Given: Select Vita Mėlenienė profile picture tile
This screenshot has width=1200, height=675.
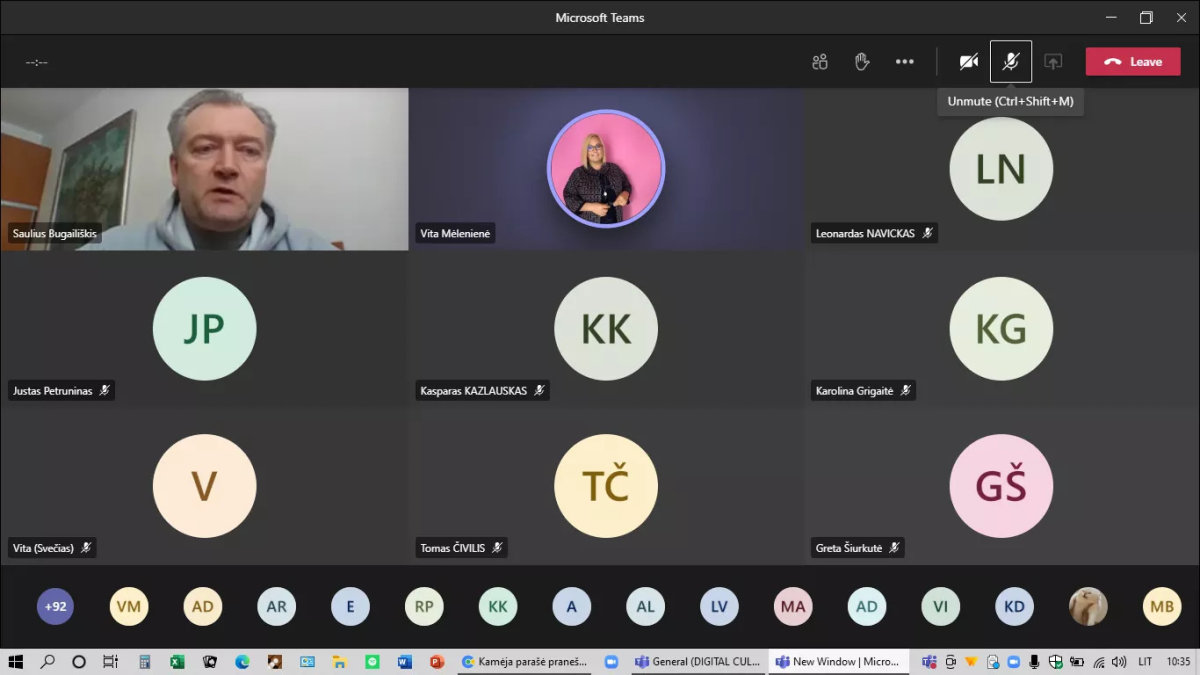Looking at the screenshot, I should pyautogui.click(x=606, y=168).
